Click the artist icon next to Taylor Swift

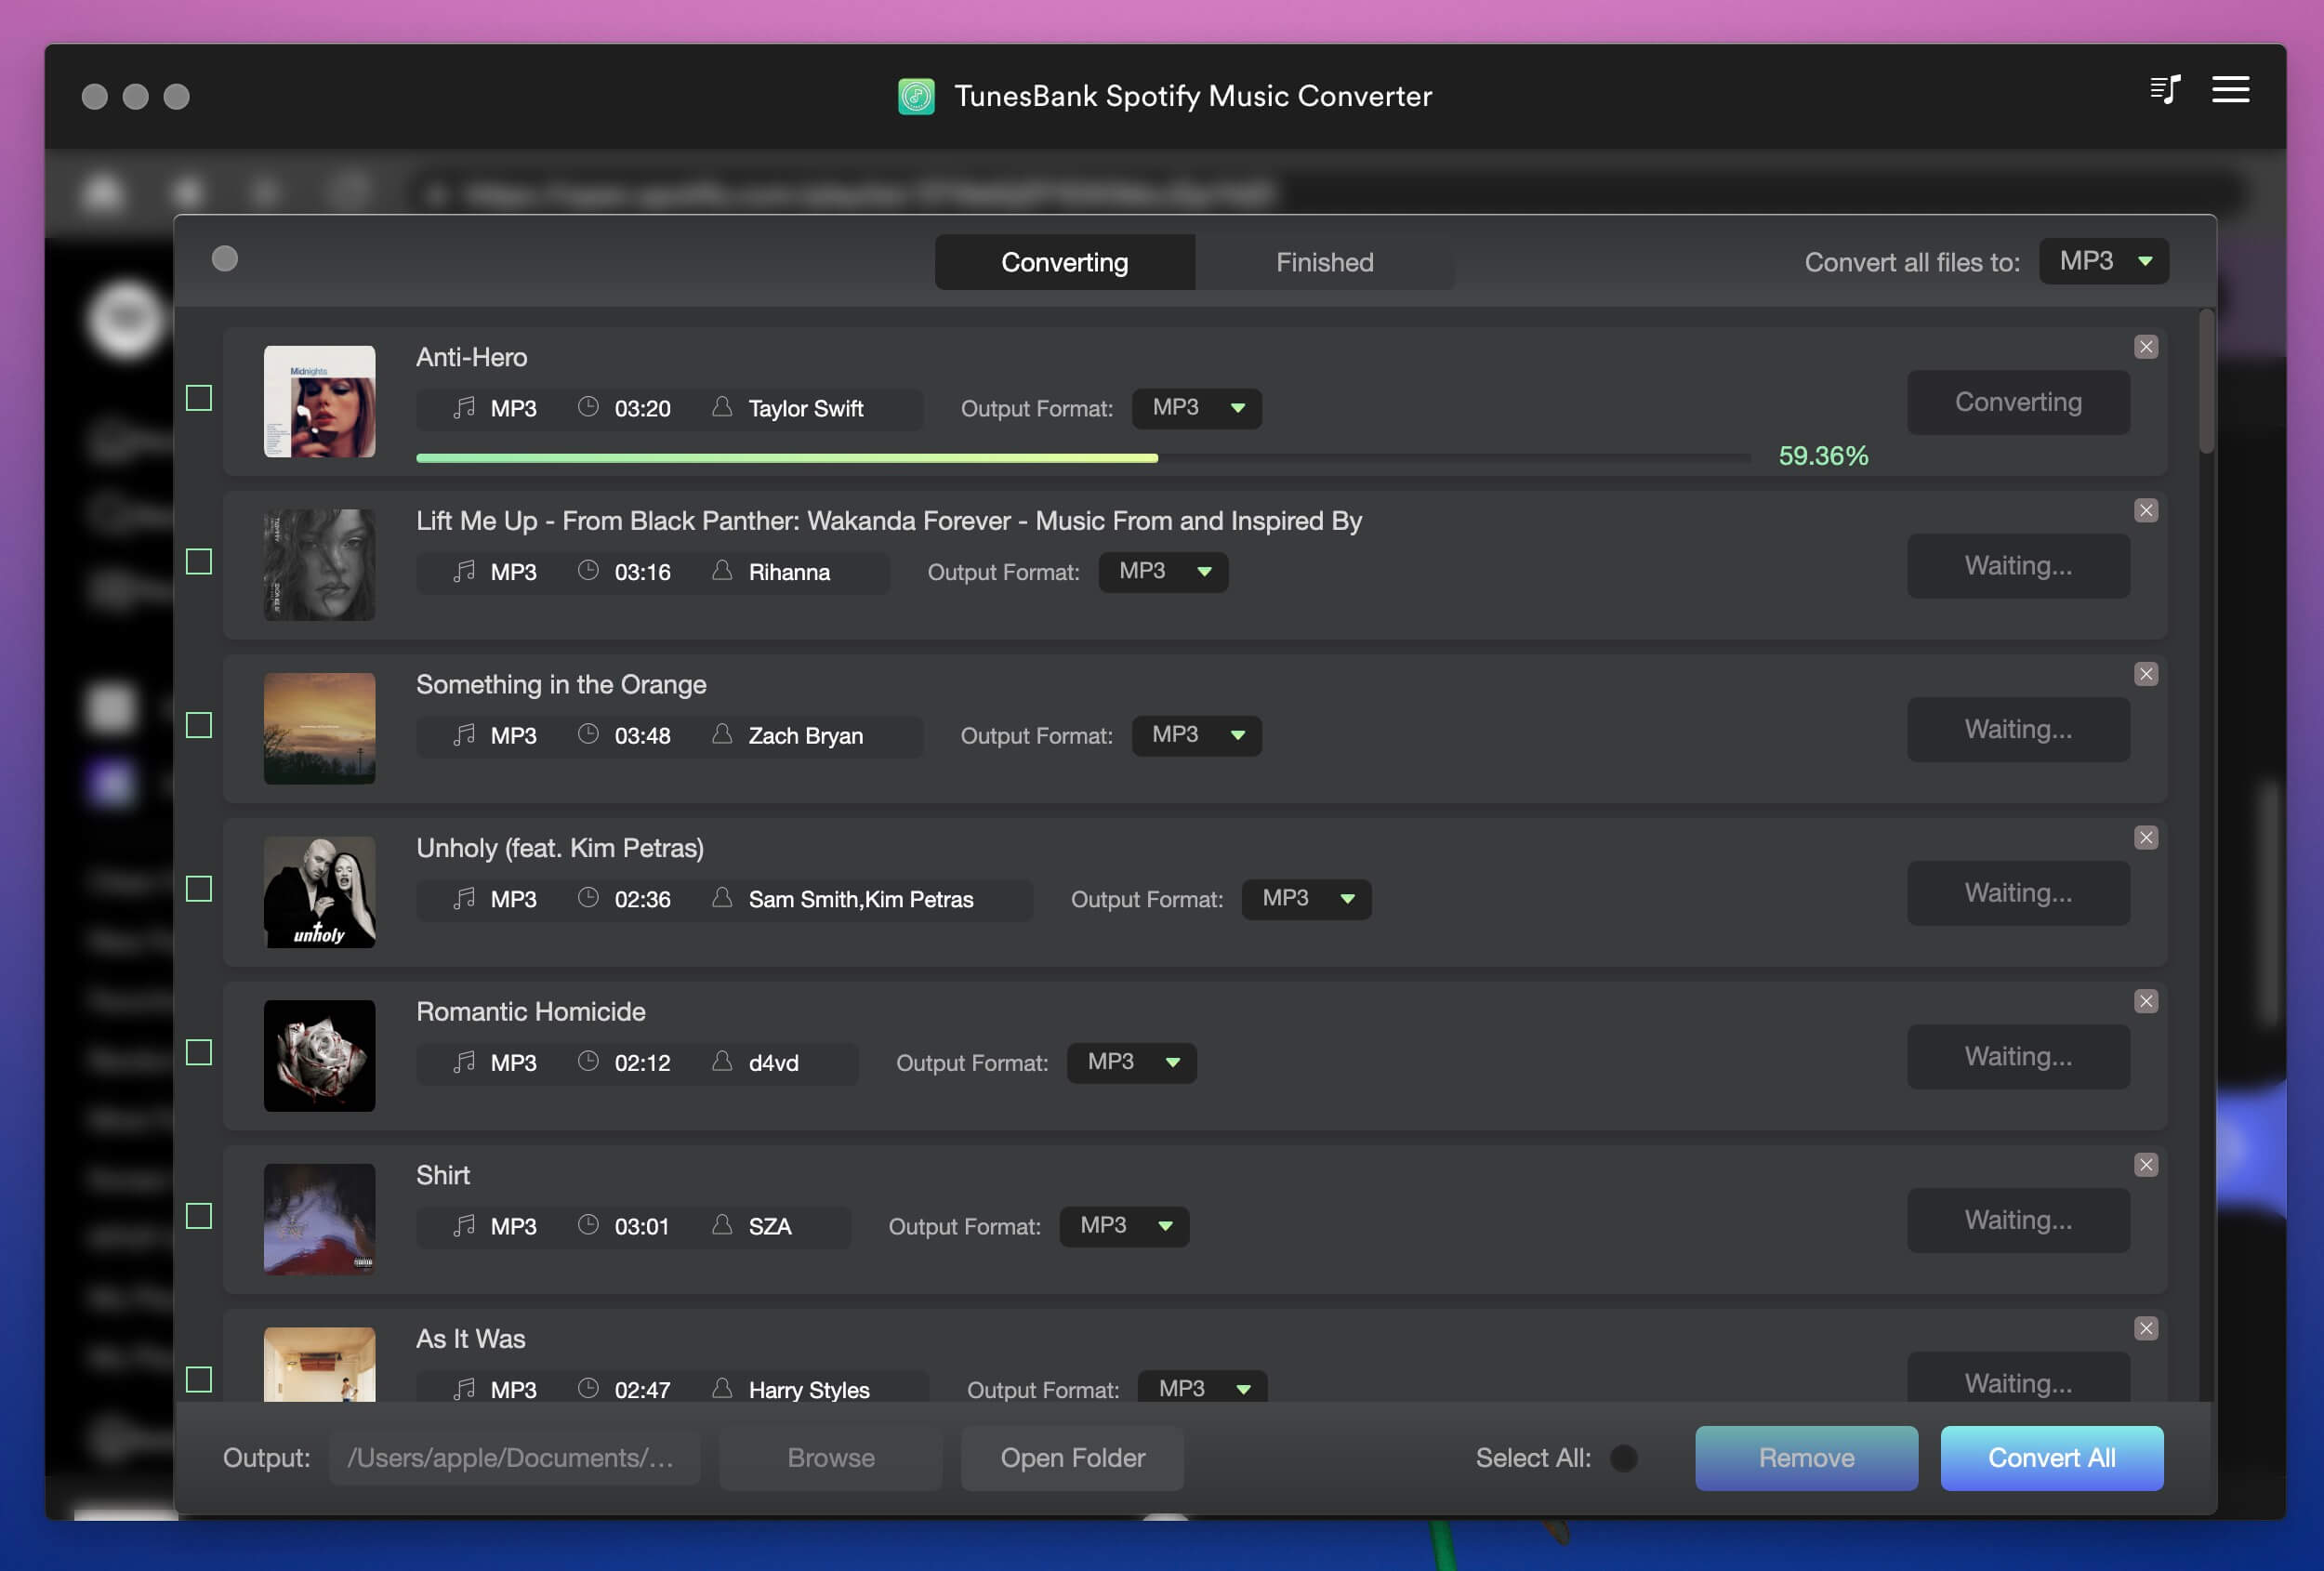click(x=720, y=407)
